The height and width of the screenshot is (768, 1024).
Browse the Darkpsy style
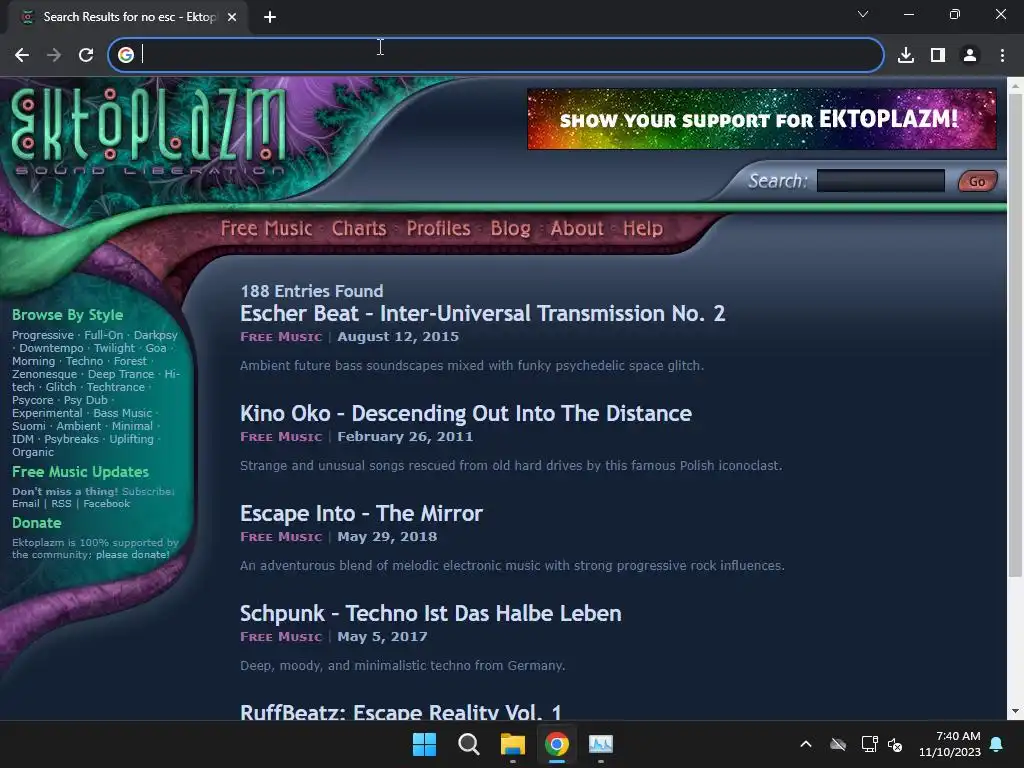(x=155, y=335)
